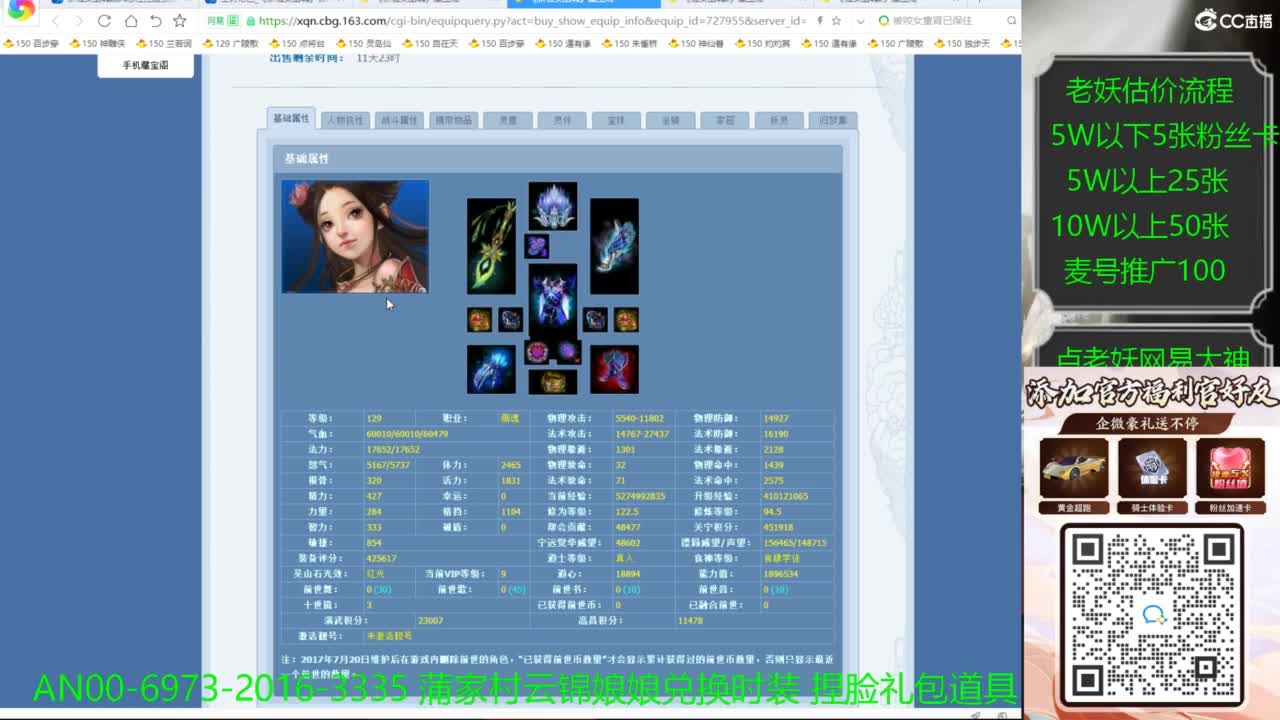The height and width of the screenshot is (720, 1280).
Task: Reload the page with the refresh icon
Action: (x=105, y=21)
